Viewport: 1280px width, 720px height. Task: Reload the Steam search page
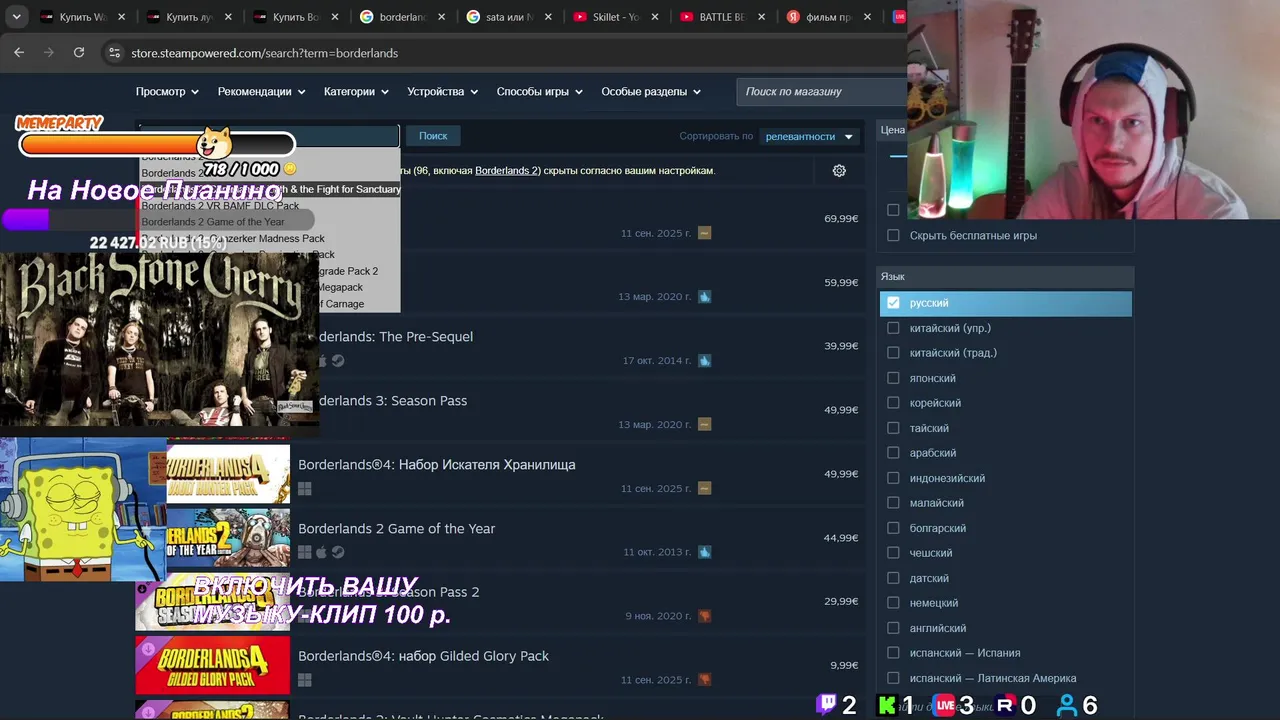tap(79, 53)
